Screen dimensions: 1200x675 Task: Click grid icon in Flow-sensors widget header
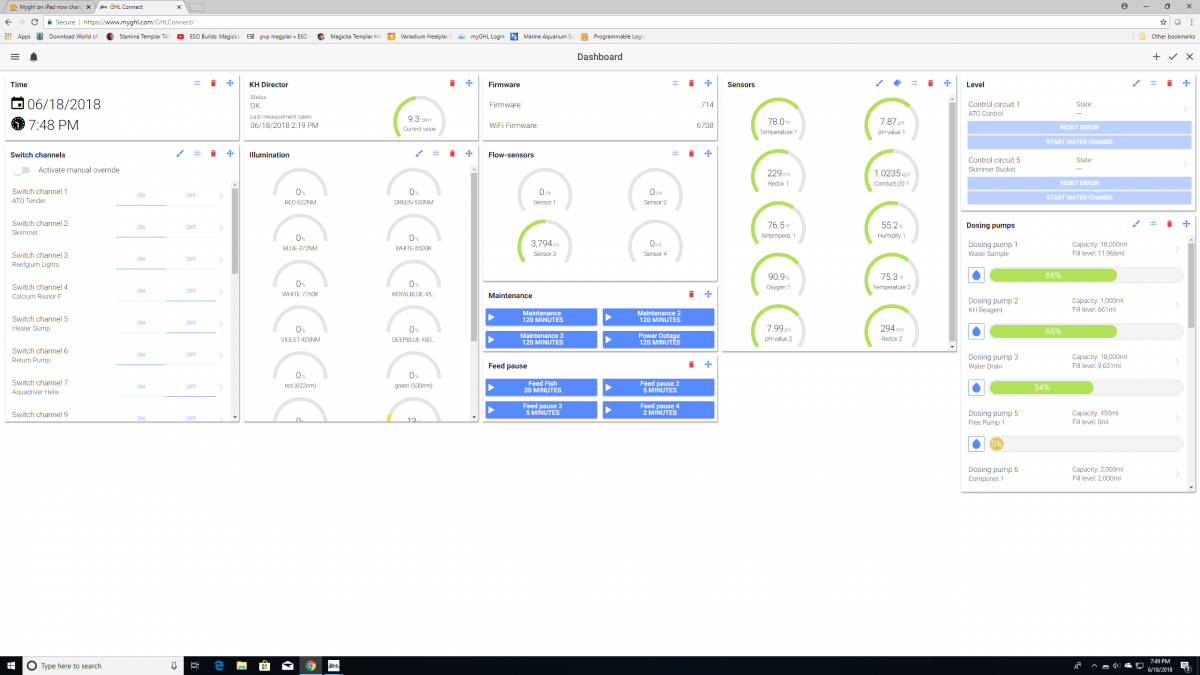[x=675, y=153]
